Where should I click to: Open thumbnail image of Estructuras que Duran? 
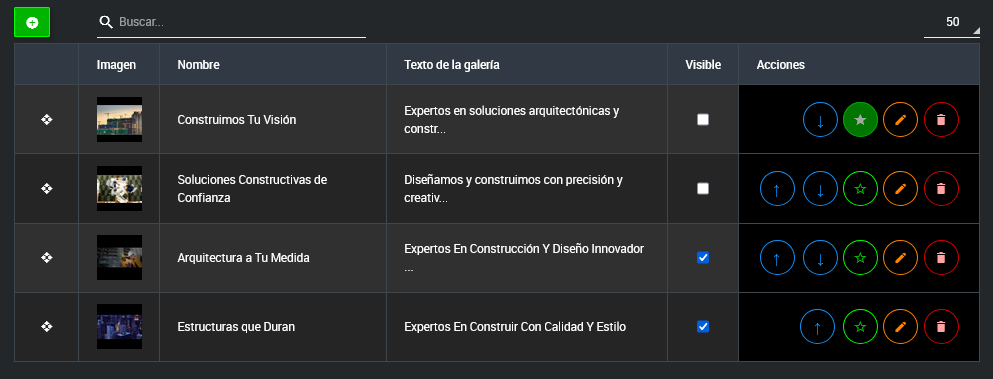[x=119, y=326]
